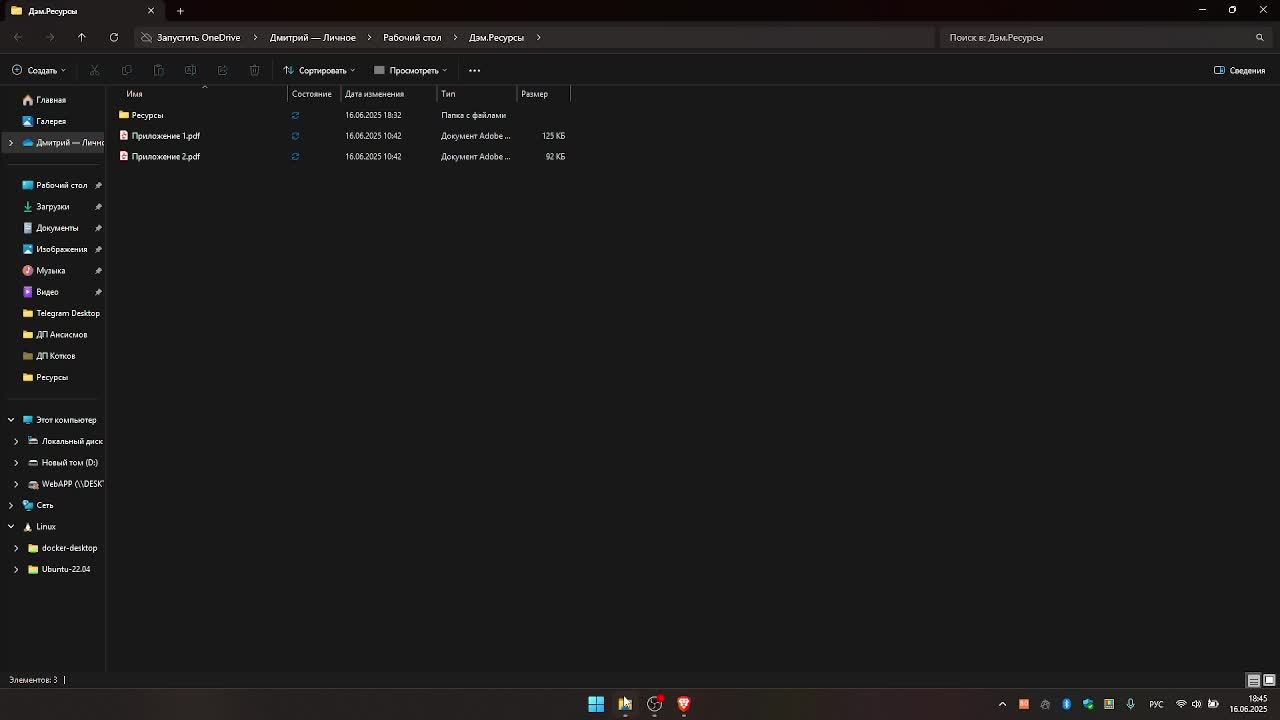Open chevron after Рабочий стол breadcrumb
The image size is (1280, 720).
pos(455,37)
